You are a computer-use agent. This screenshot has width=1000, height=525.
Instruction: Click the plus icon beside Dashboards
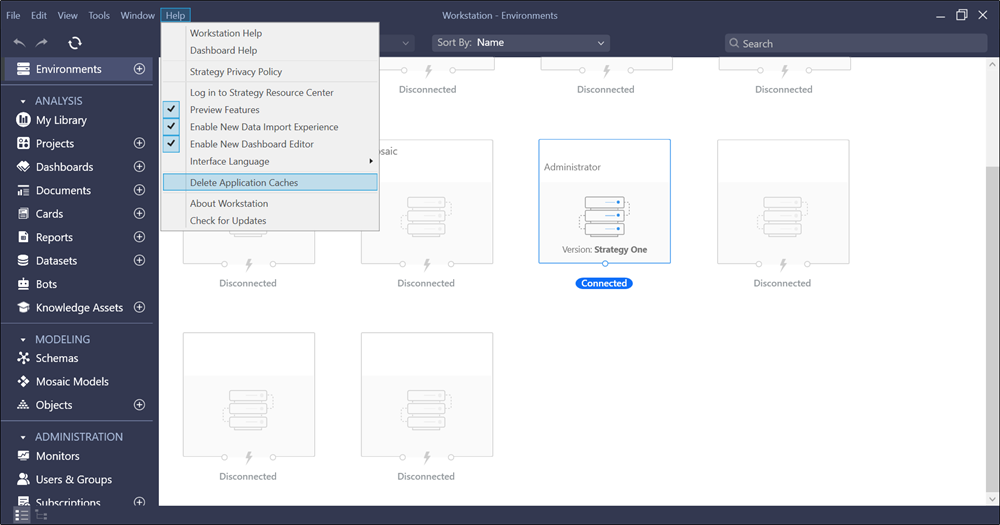tap(139, 167)
